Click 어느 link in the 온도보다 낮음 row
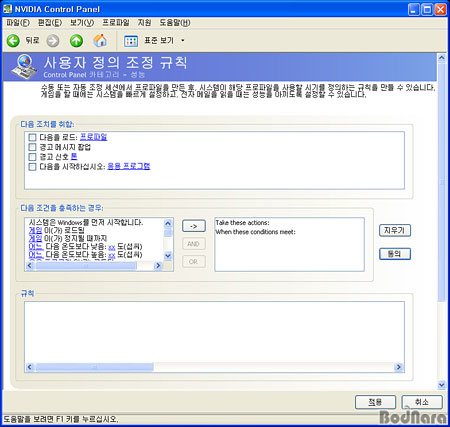Image resolution: width=450 pixels, height=427 pixels. pyautogui.click(x=36, y=247)
